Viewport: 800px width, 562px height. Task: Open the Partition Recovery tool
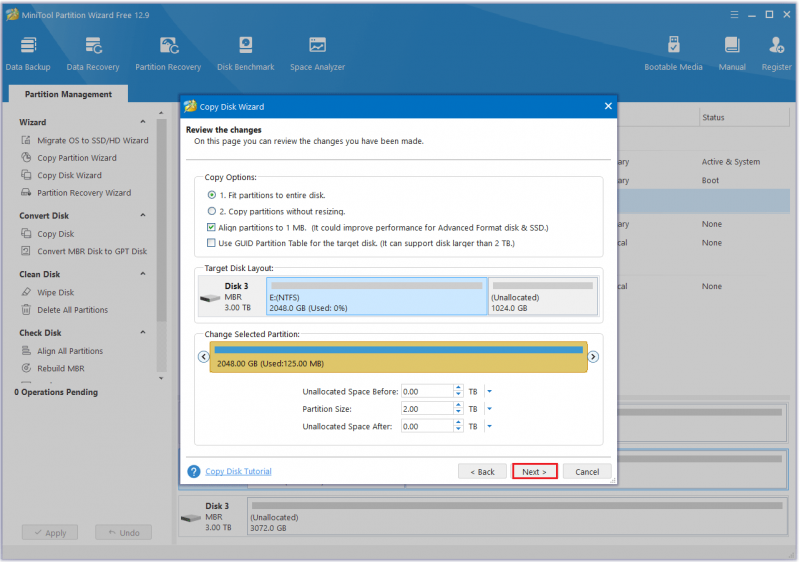pyautogui.click(x=168, y=54)
